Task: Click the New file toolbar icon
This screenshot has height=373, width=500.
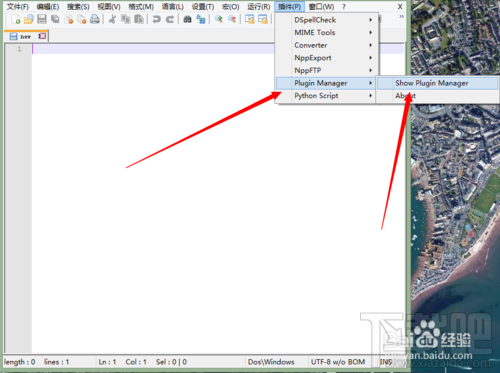Action: (x=16, y=19)
